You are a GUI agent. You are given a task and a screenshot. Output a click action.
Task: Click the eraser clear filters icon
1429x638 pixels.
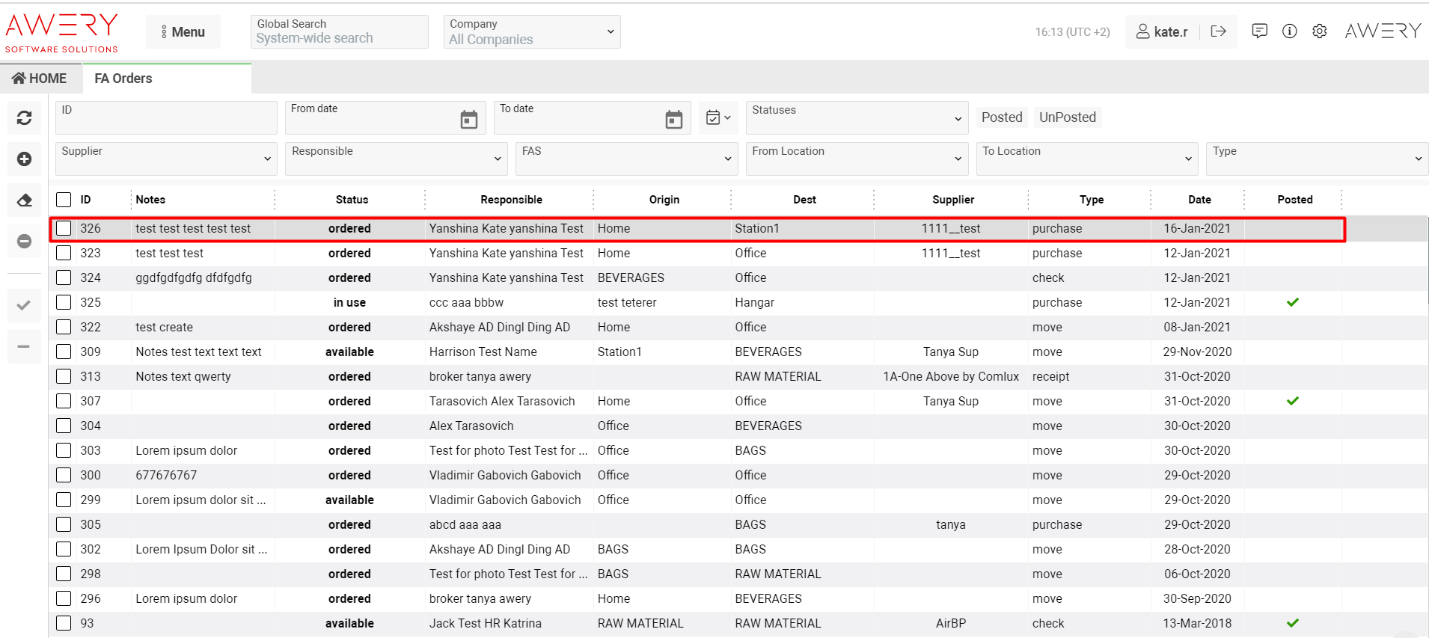coord(25,201)
